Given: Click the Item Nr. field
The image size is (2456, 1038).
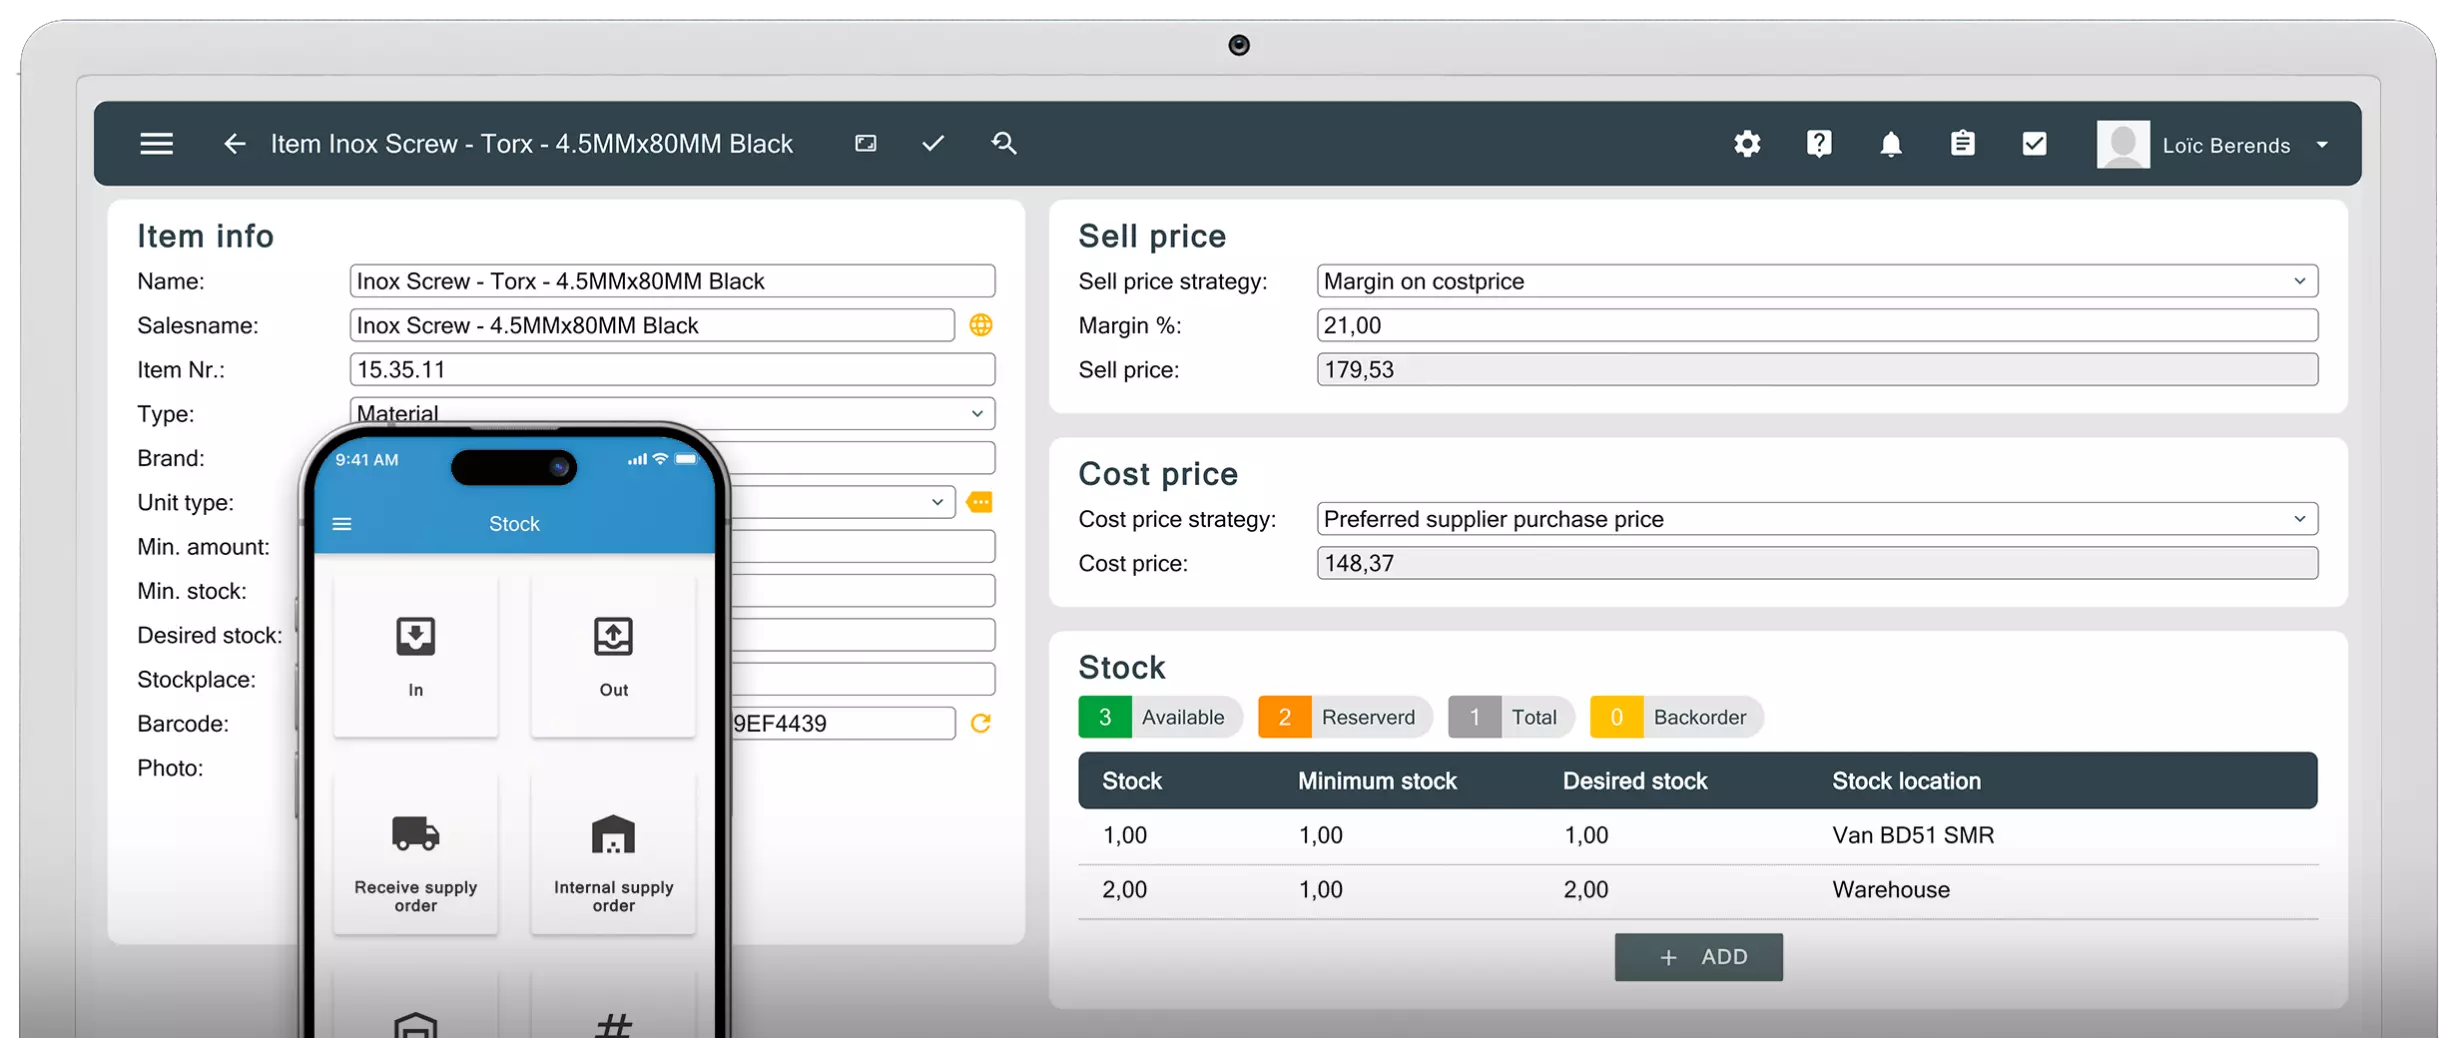Looking at the screenshot, I should pos(672,369).
